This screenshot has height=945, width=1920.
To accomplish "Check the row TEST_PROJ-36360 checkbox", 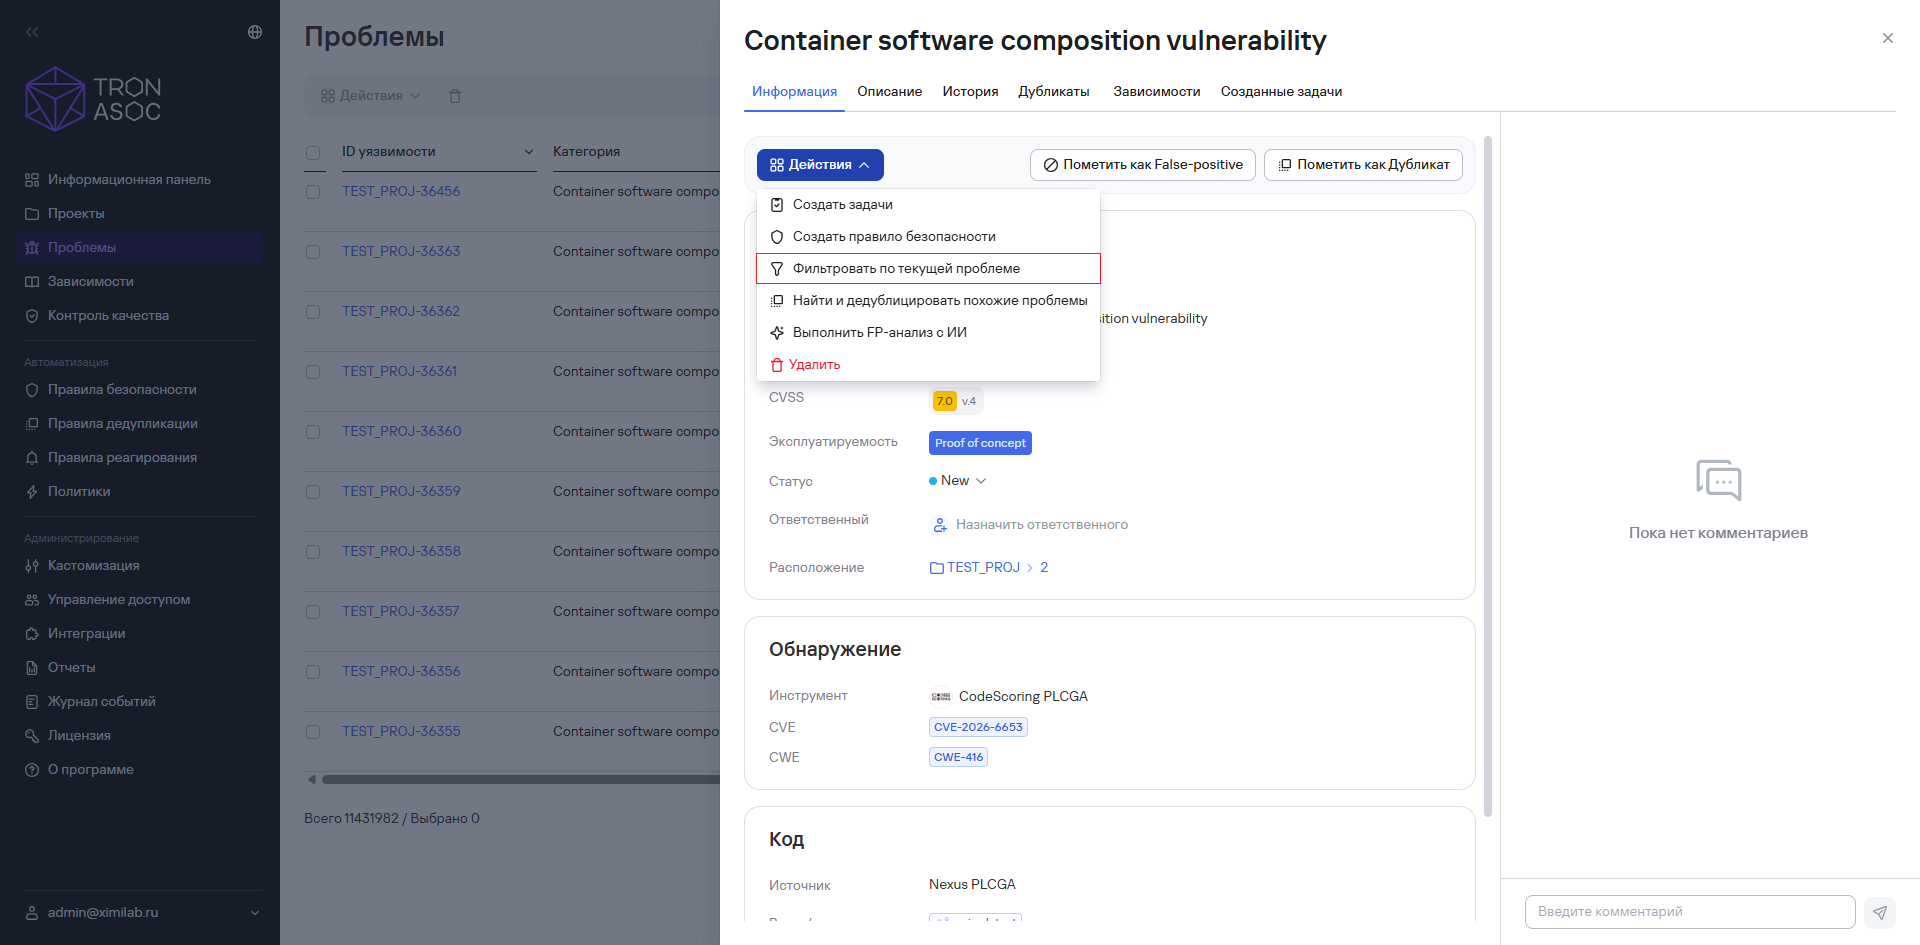I will tap(313, 432).
